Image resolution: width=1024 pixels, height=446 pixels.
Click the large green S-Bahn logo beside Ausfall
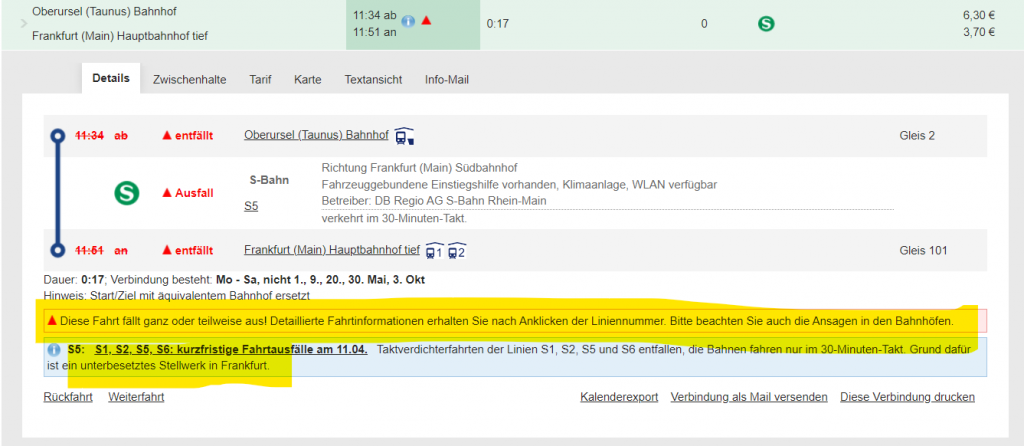coord(127,193)
